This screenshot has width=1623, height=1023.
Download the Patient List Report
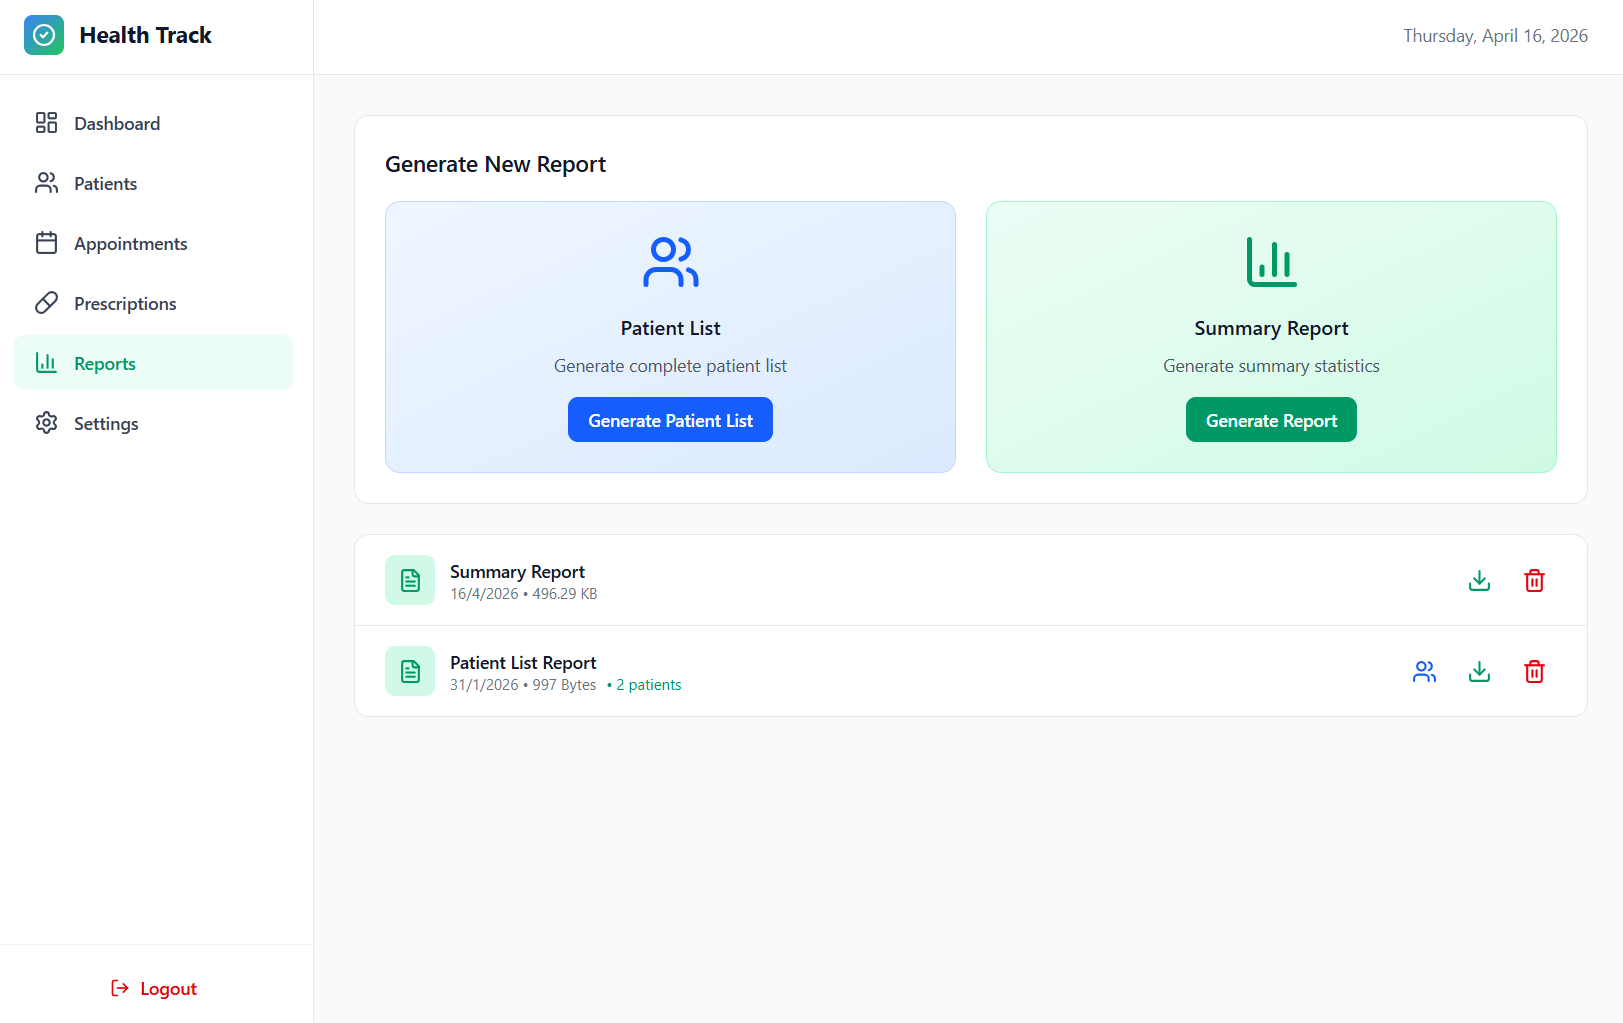pos(1479,672)
